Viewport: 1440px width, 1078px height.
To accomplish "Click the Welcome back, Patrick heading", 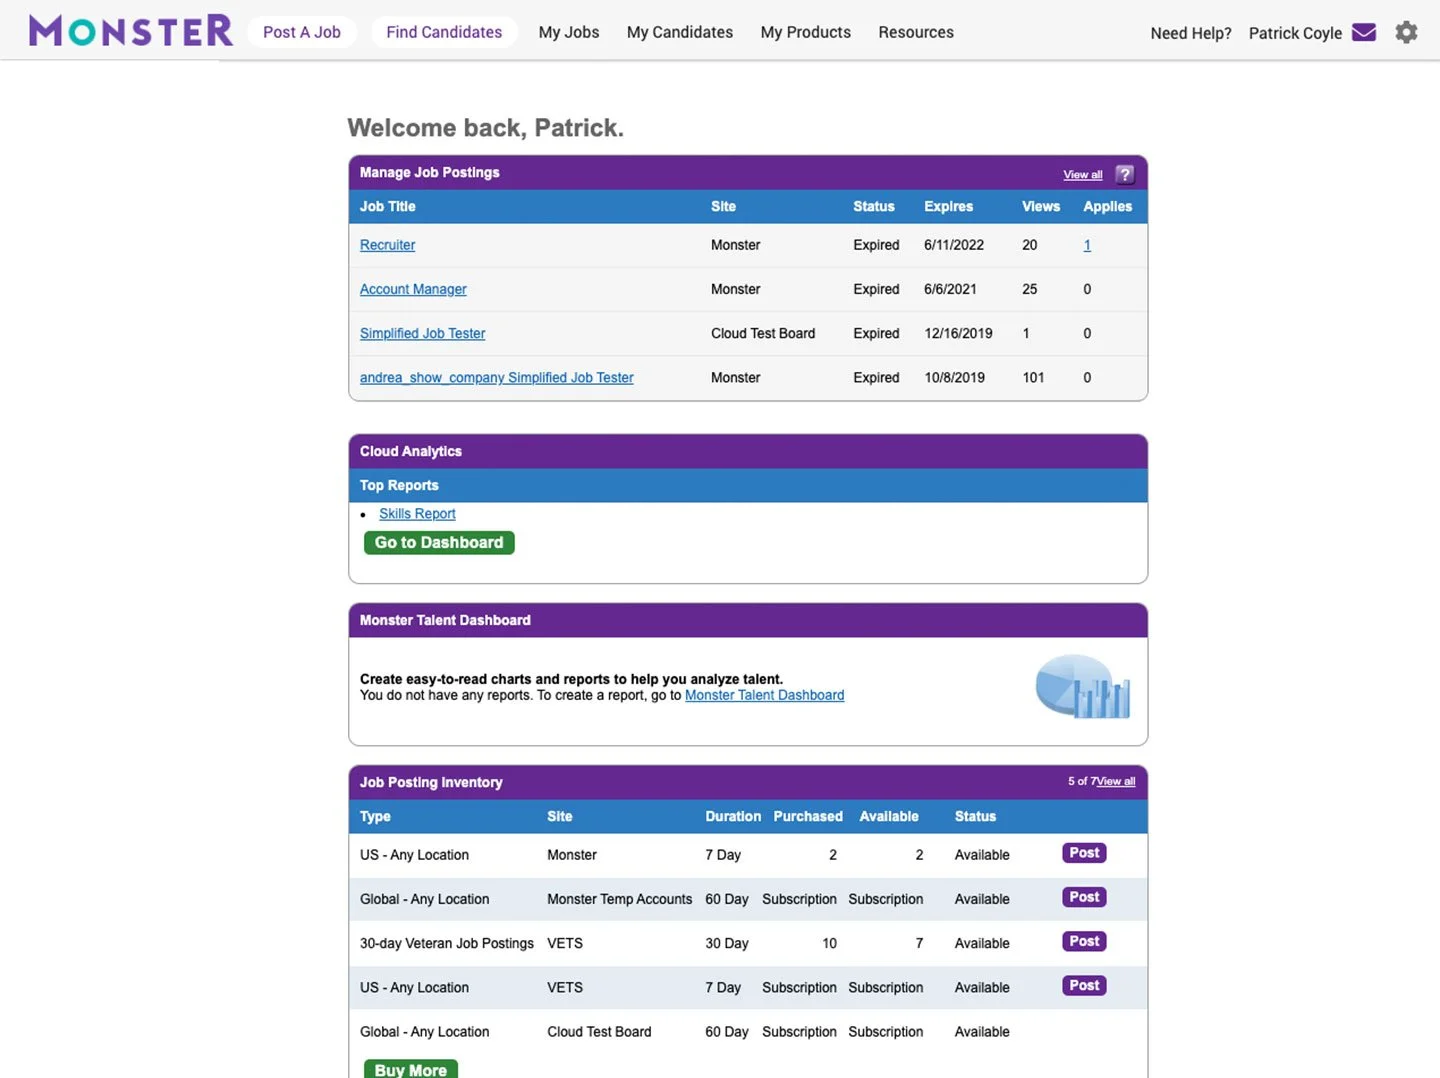I will click(485, 127).
